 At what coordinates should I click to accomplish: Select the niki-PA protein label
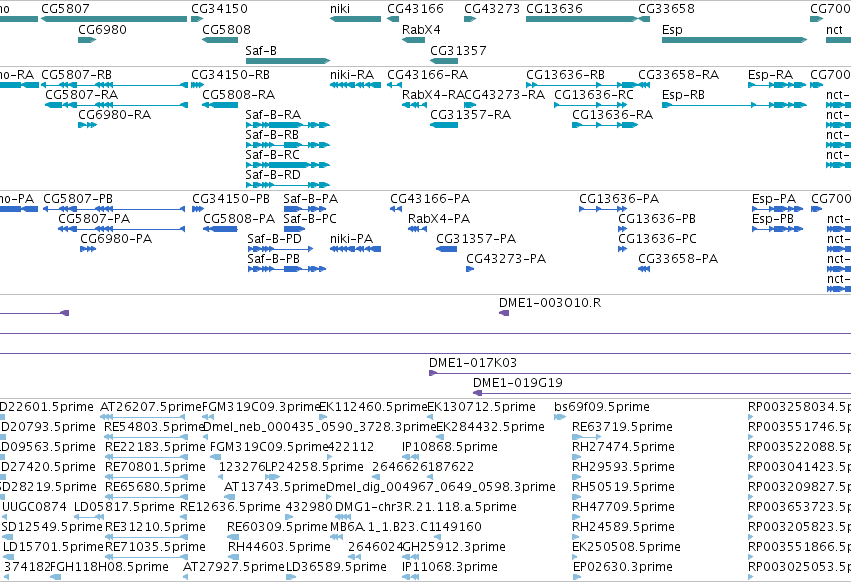click(351, 239)
